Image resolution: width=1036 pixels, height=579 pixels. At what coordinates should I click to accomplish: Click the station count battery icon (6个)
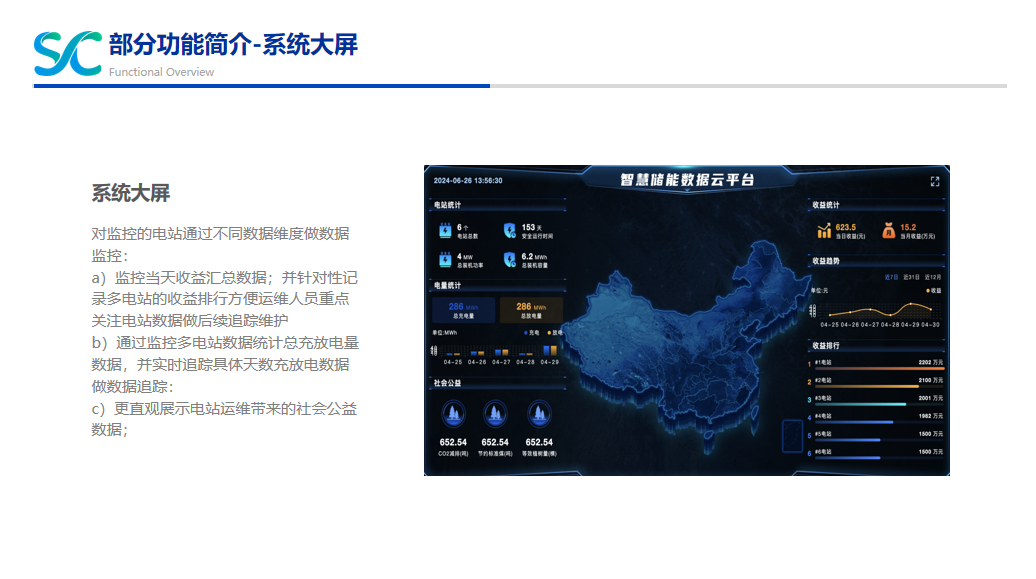(x=445, y=231)
